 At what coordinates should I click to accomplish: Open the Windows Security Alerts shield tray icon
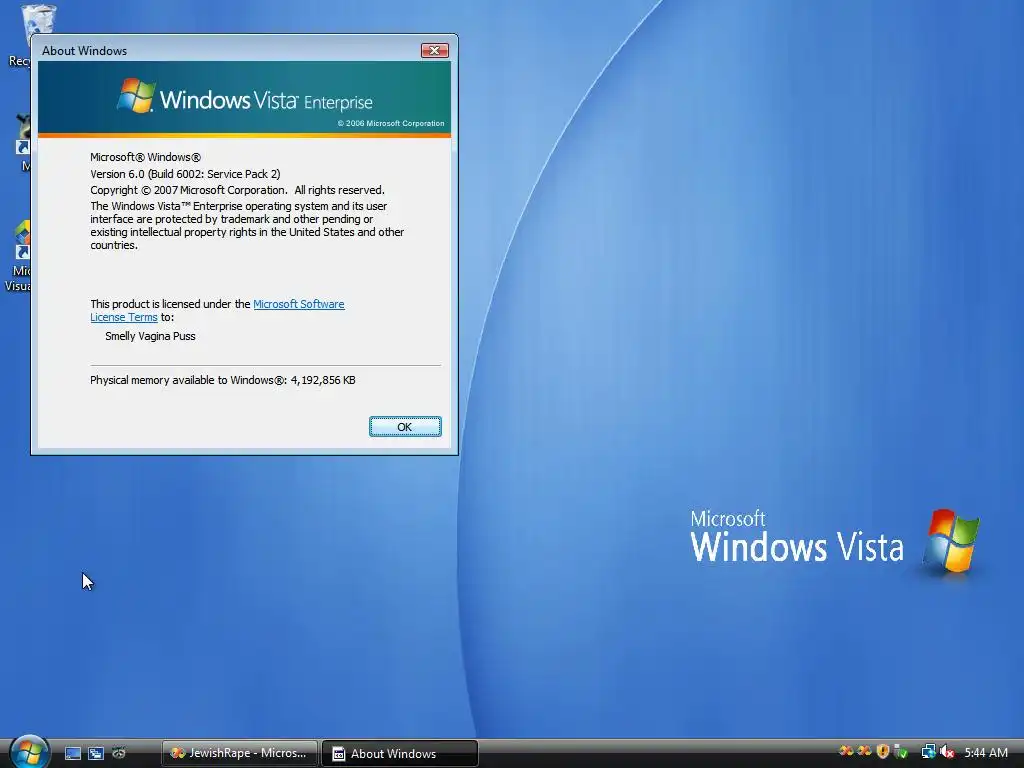pos(883,752)
